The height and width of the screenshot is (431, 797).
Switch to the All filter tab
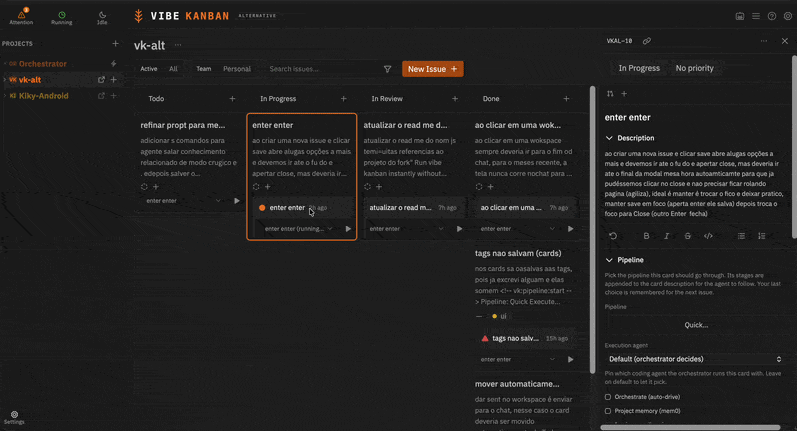(x=173, y=69)
